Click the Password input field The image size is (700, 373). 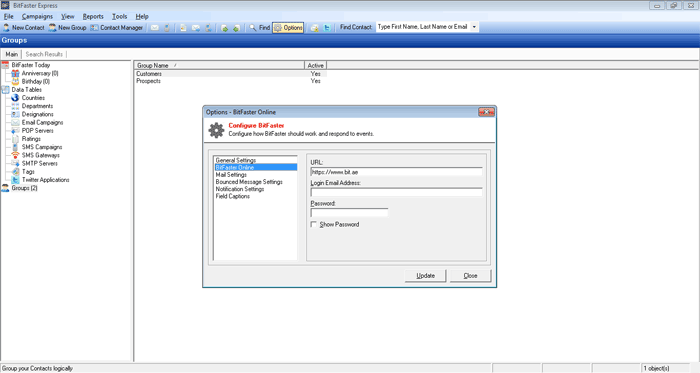pos(349,213)
